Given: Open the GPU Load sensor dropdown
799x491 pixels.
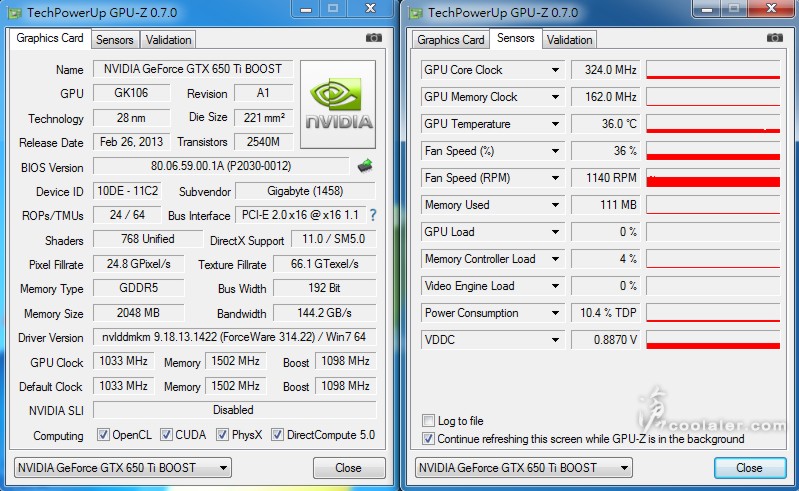Looking at the screenshot, I should pos(555,232).
